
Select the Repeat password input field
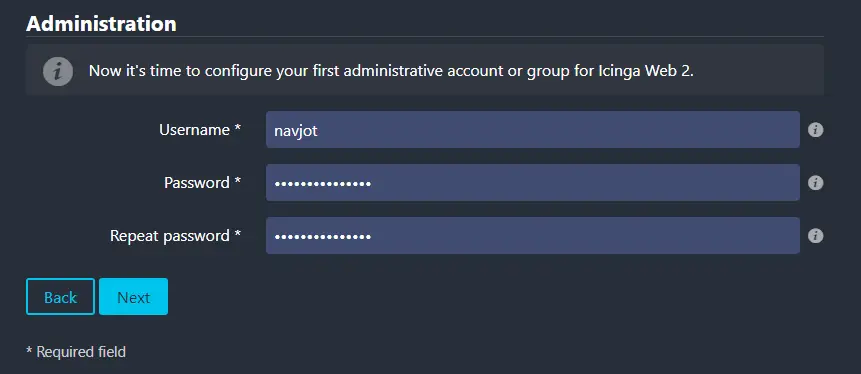[x=533, y=236]
